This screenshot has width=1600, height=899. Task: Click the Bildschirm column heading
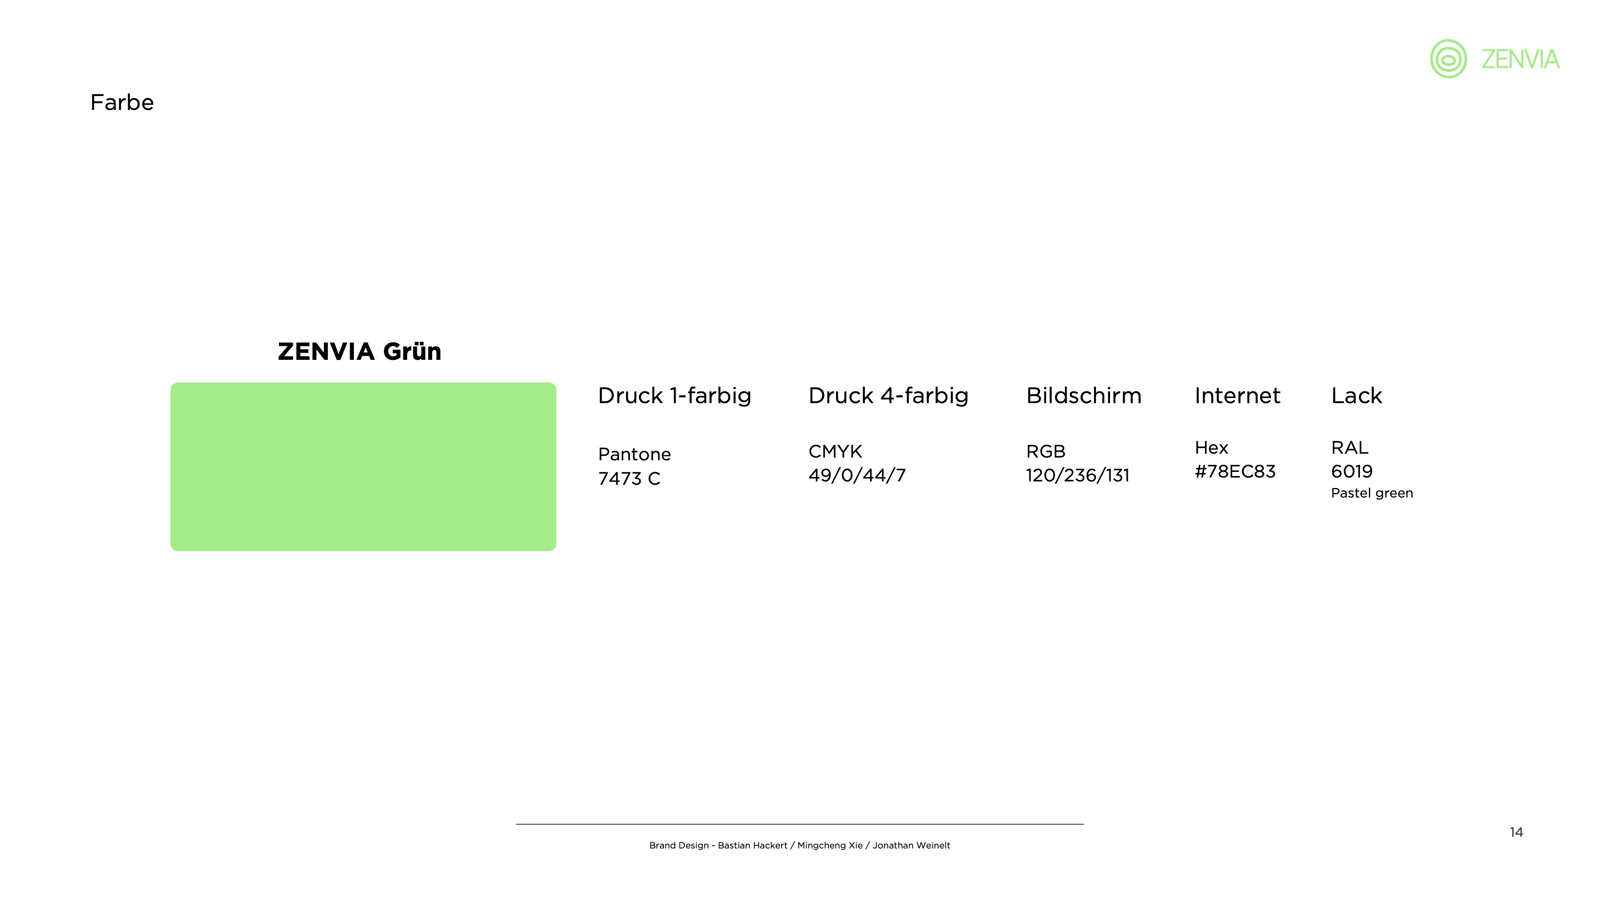click(1083, 396)
